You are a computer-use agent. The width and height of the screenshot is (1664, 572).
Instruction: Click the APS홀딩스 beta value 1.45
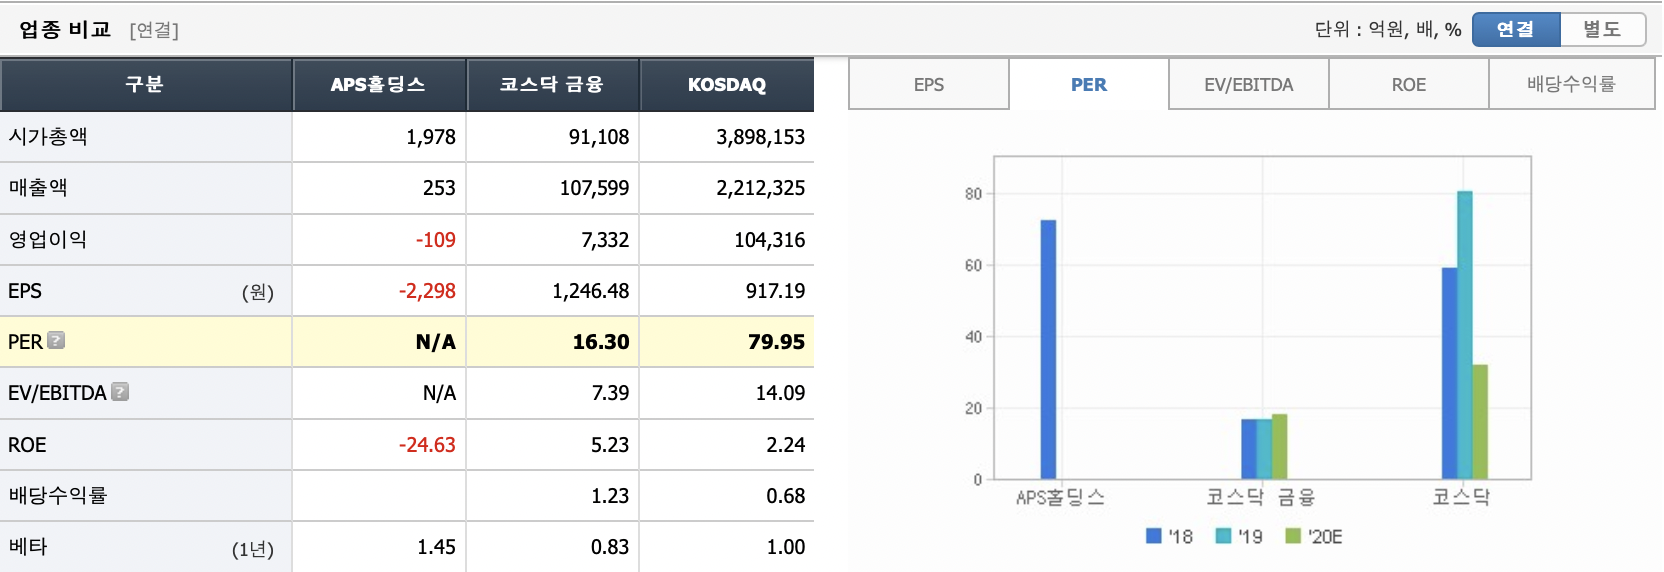click(436, 547)
